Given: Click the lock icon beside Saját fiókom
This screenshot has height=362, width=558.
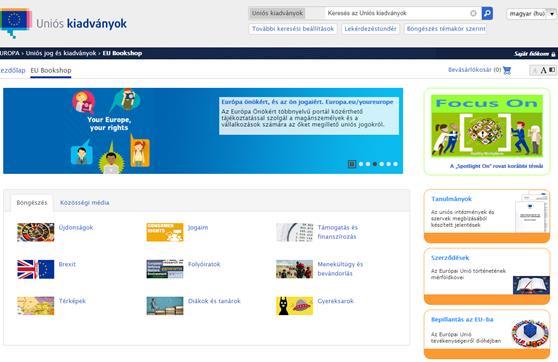Looking at the screenshot, I should pyautogui.click(x=553, y=54).
